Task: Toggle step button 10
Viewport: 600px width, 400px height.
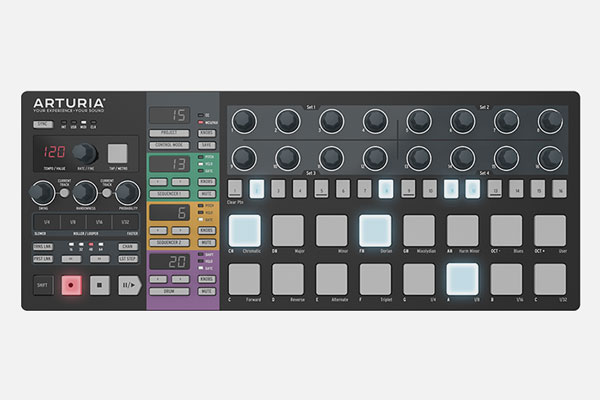Action: (430, 189)
